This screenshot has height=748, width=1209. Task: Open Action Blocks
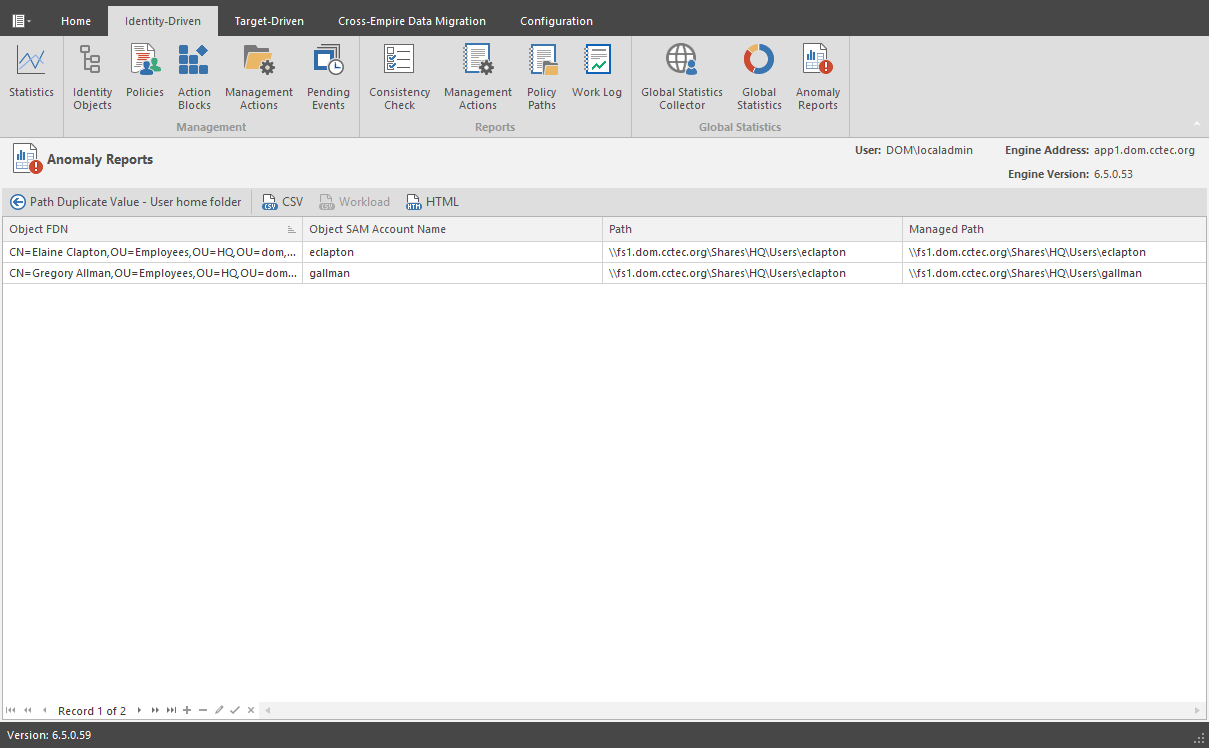pyautogui.click(x=194, y=77)
